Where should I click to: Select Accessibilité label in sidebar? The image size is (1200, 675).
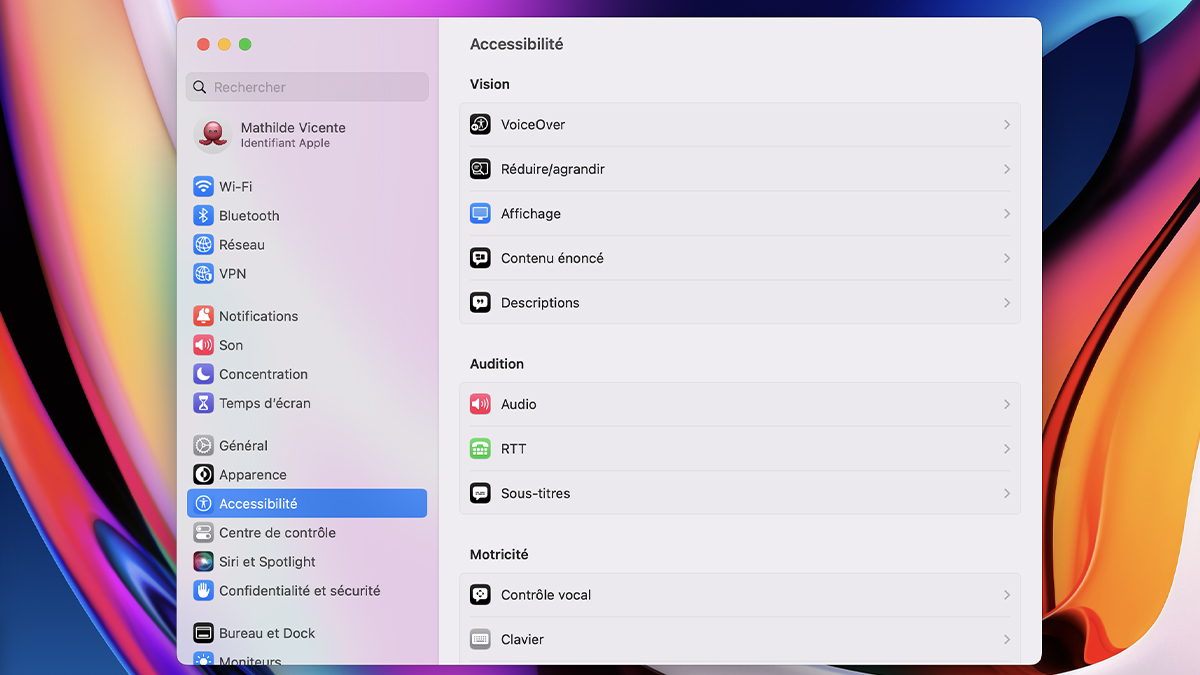tap(258, 504)
